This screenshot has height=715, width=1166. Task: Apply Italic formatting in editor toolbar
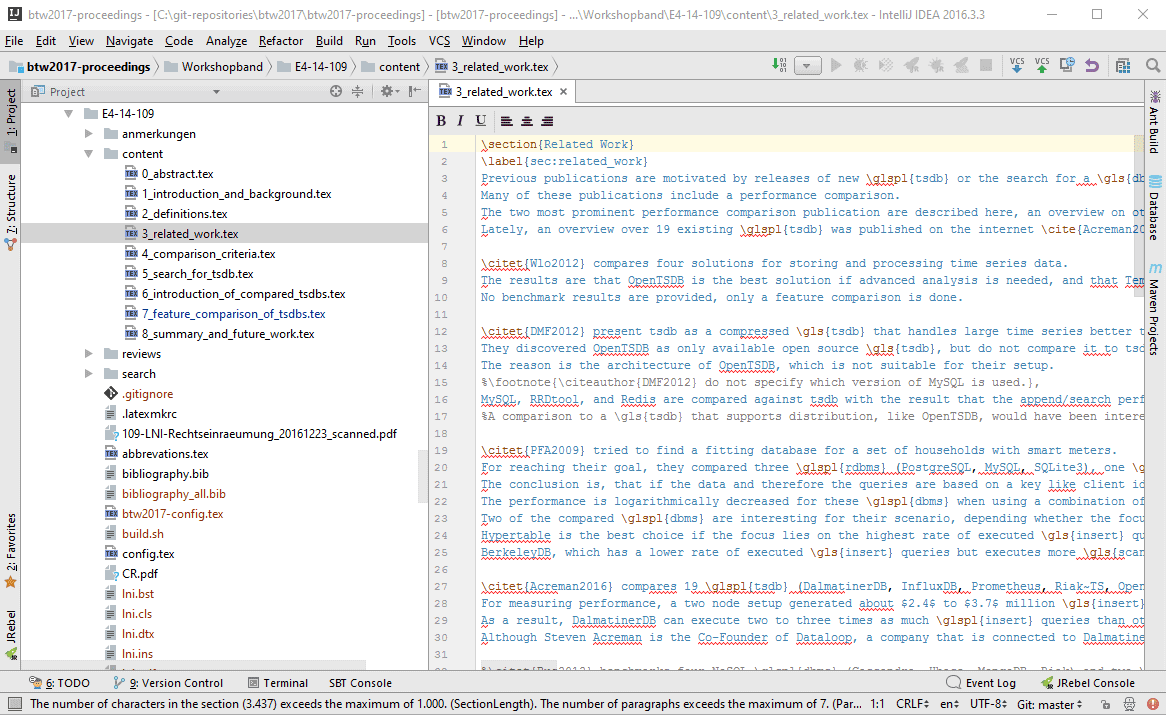pyautogui.click(x=460, y=120)
